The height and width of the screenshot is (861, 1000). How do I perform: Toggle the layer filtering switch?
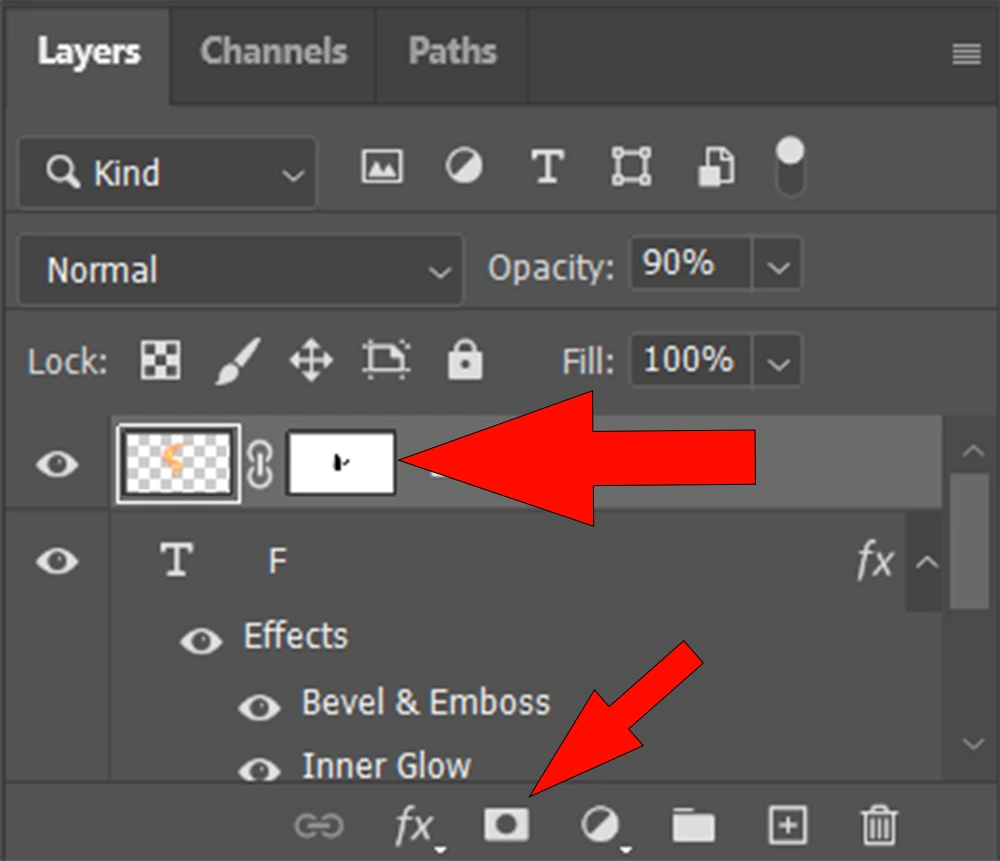click(x=790, y=167)
